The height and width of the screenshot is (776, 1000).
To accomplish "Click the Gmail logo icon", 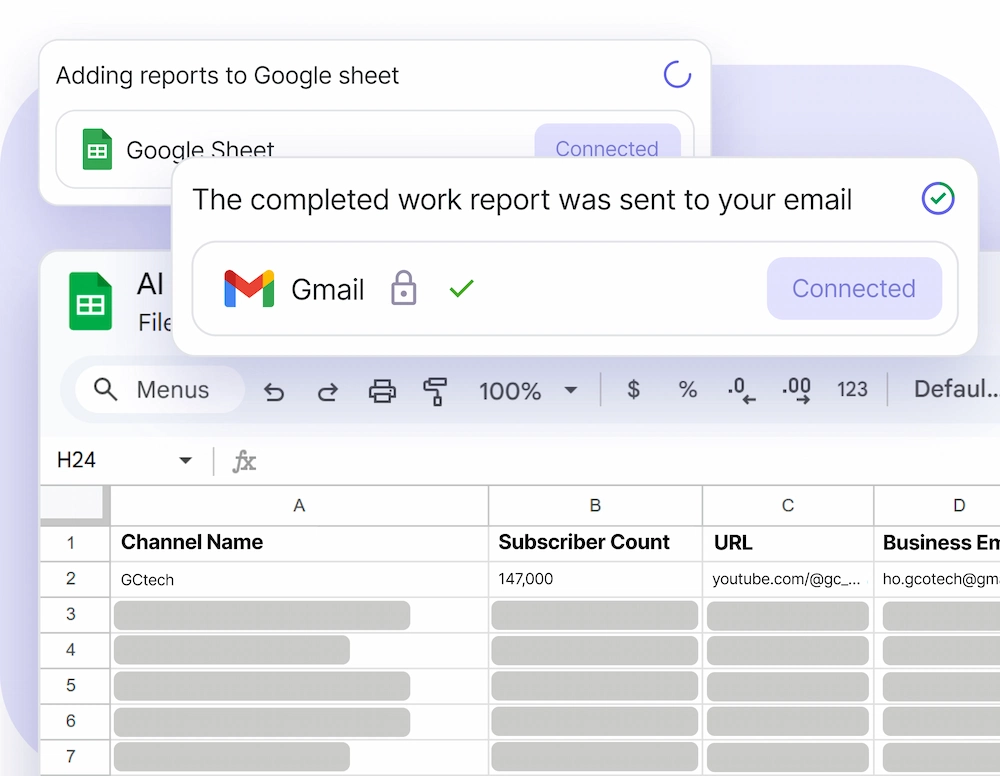I will 249,288.
